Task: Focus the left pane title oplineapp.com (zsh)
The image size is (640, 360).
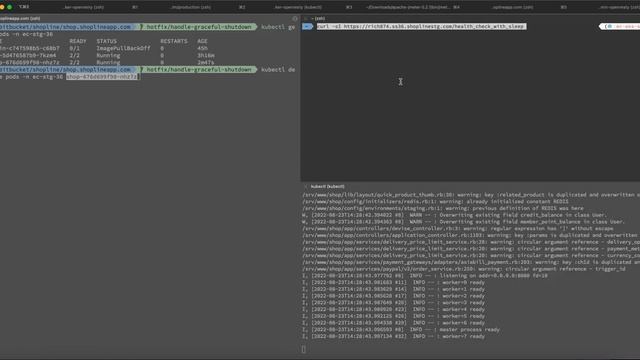Action: pos(20,18)
